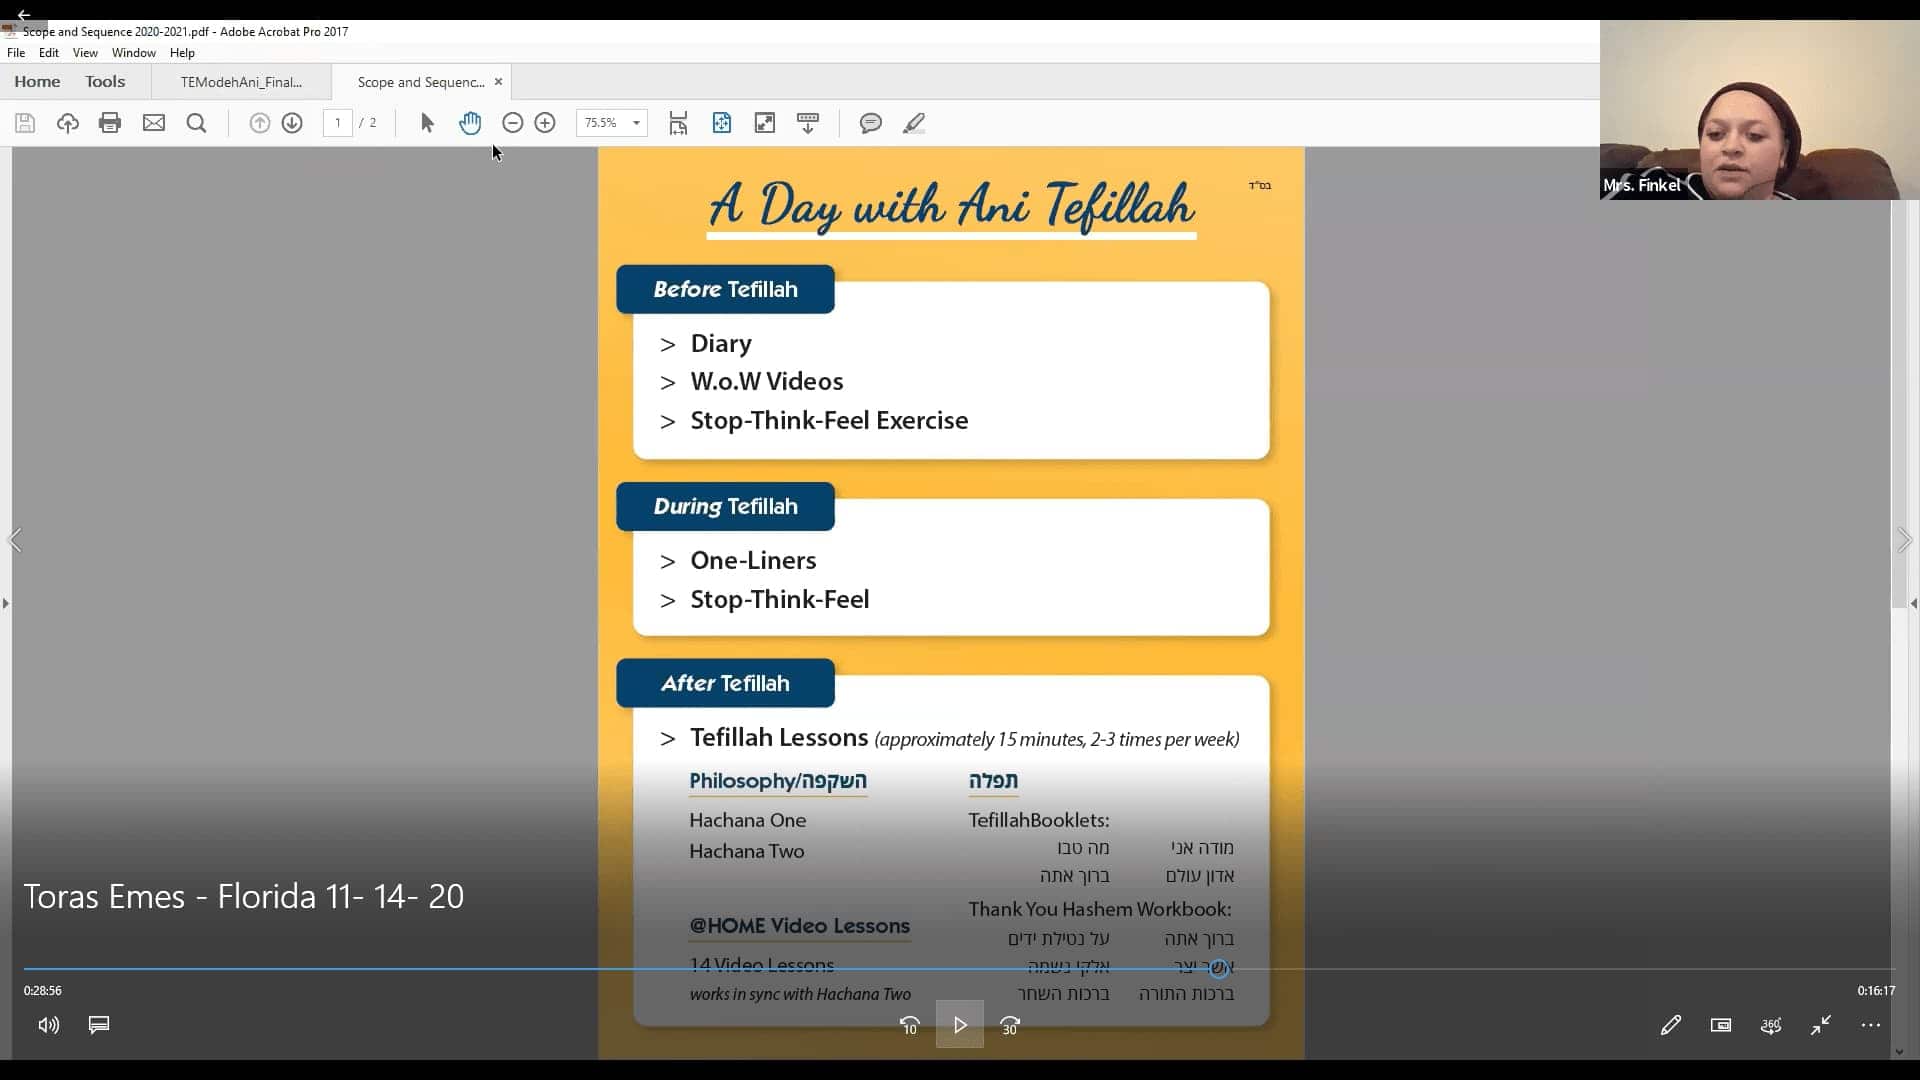Play the video recording

(x=960, y=1025)
